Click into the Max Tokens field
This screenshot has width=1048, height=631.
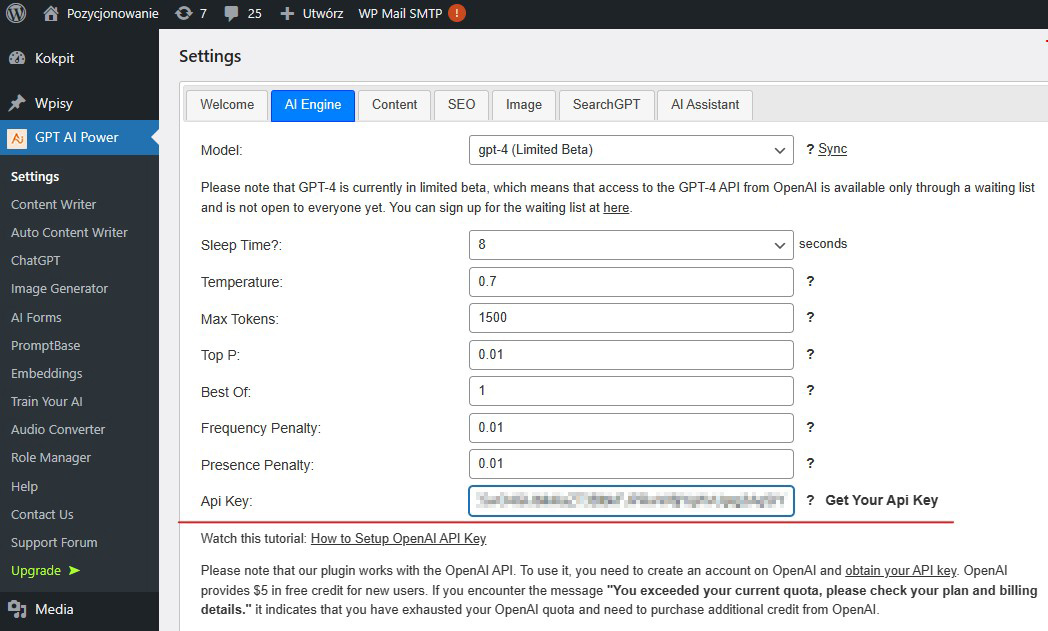click(x=631, y=318)
